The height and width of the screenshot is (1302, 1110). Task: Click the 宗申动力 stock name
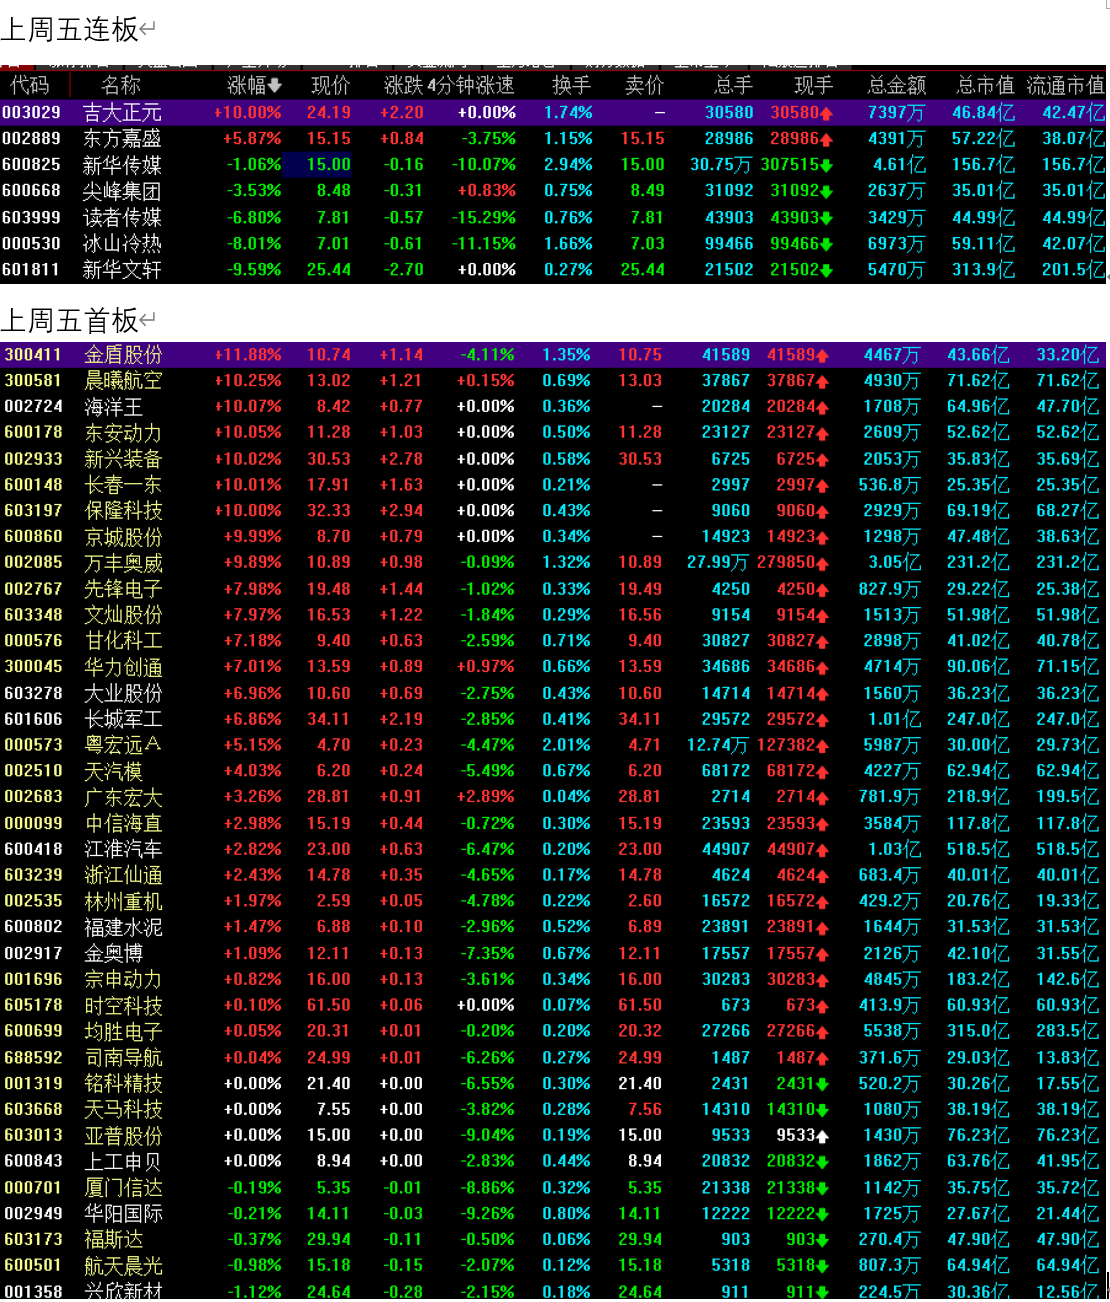click(123, 979)
